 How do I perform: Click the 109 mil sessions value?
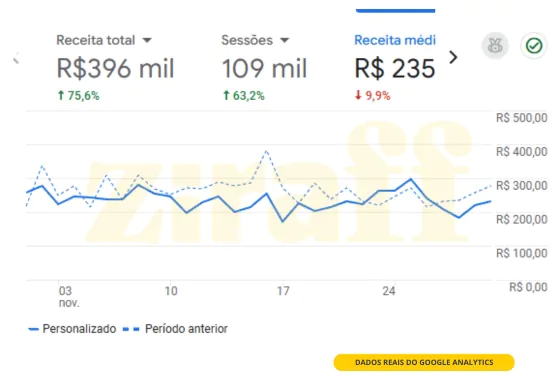tap(264, 68)
